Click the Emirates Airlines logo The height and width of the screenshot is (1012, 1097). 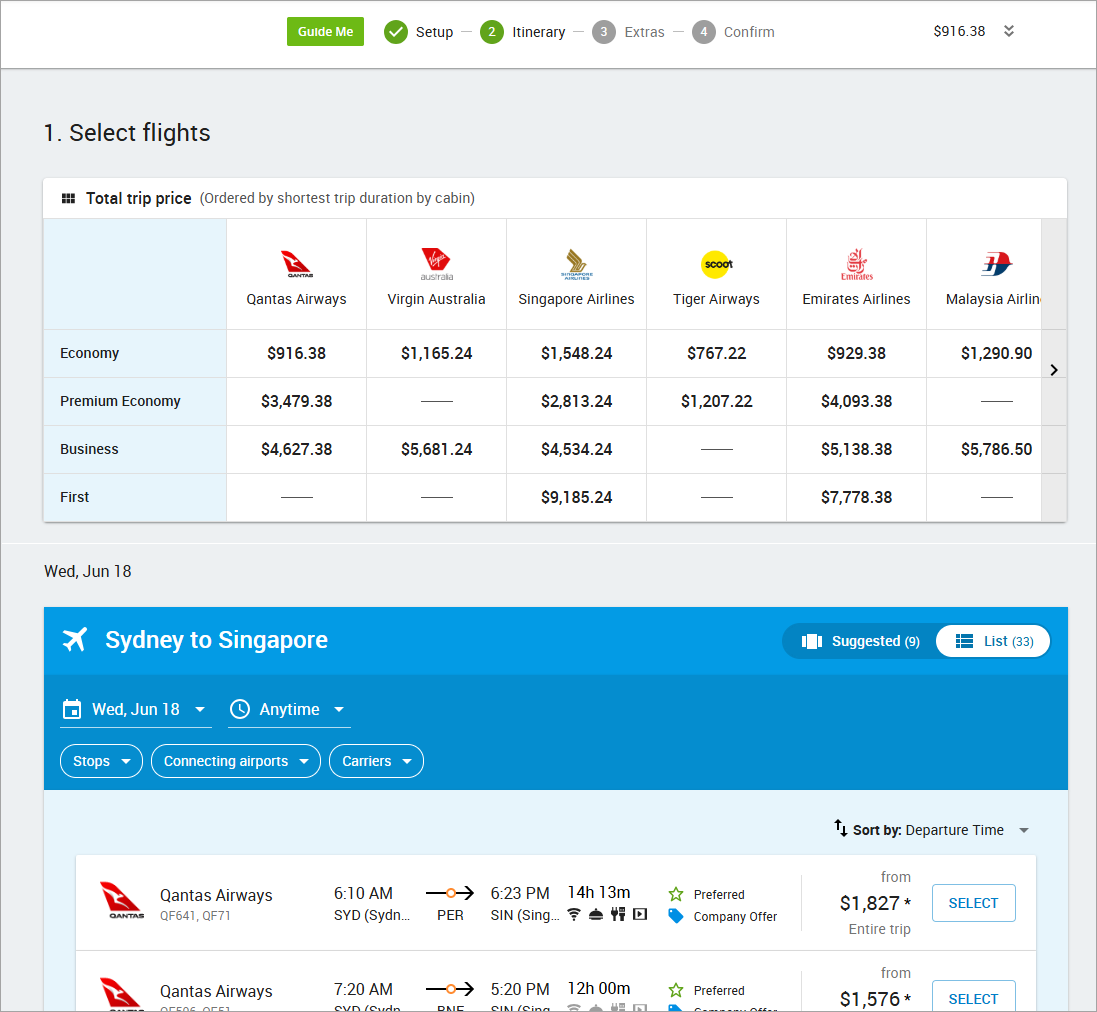(856, 264)
